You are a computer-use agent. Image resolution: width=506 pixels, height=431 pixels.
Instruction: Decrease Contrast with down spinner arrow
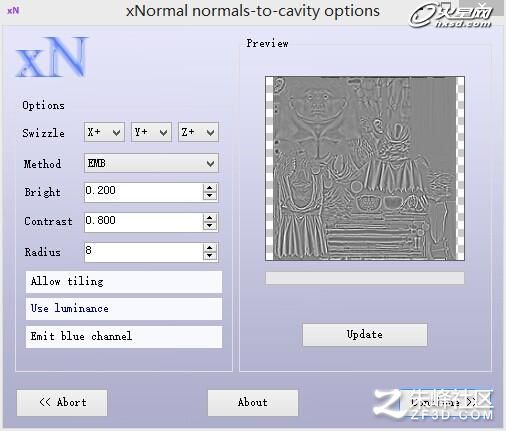209,226
